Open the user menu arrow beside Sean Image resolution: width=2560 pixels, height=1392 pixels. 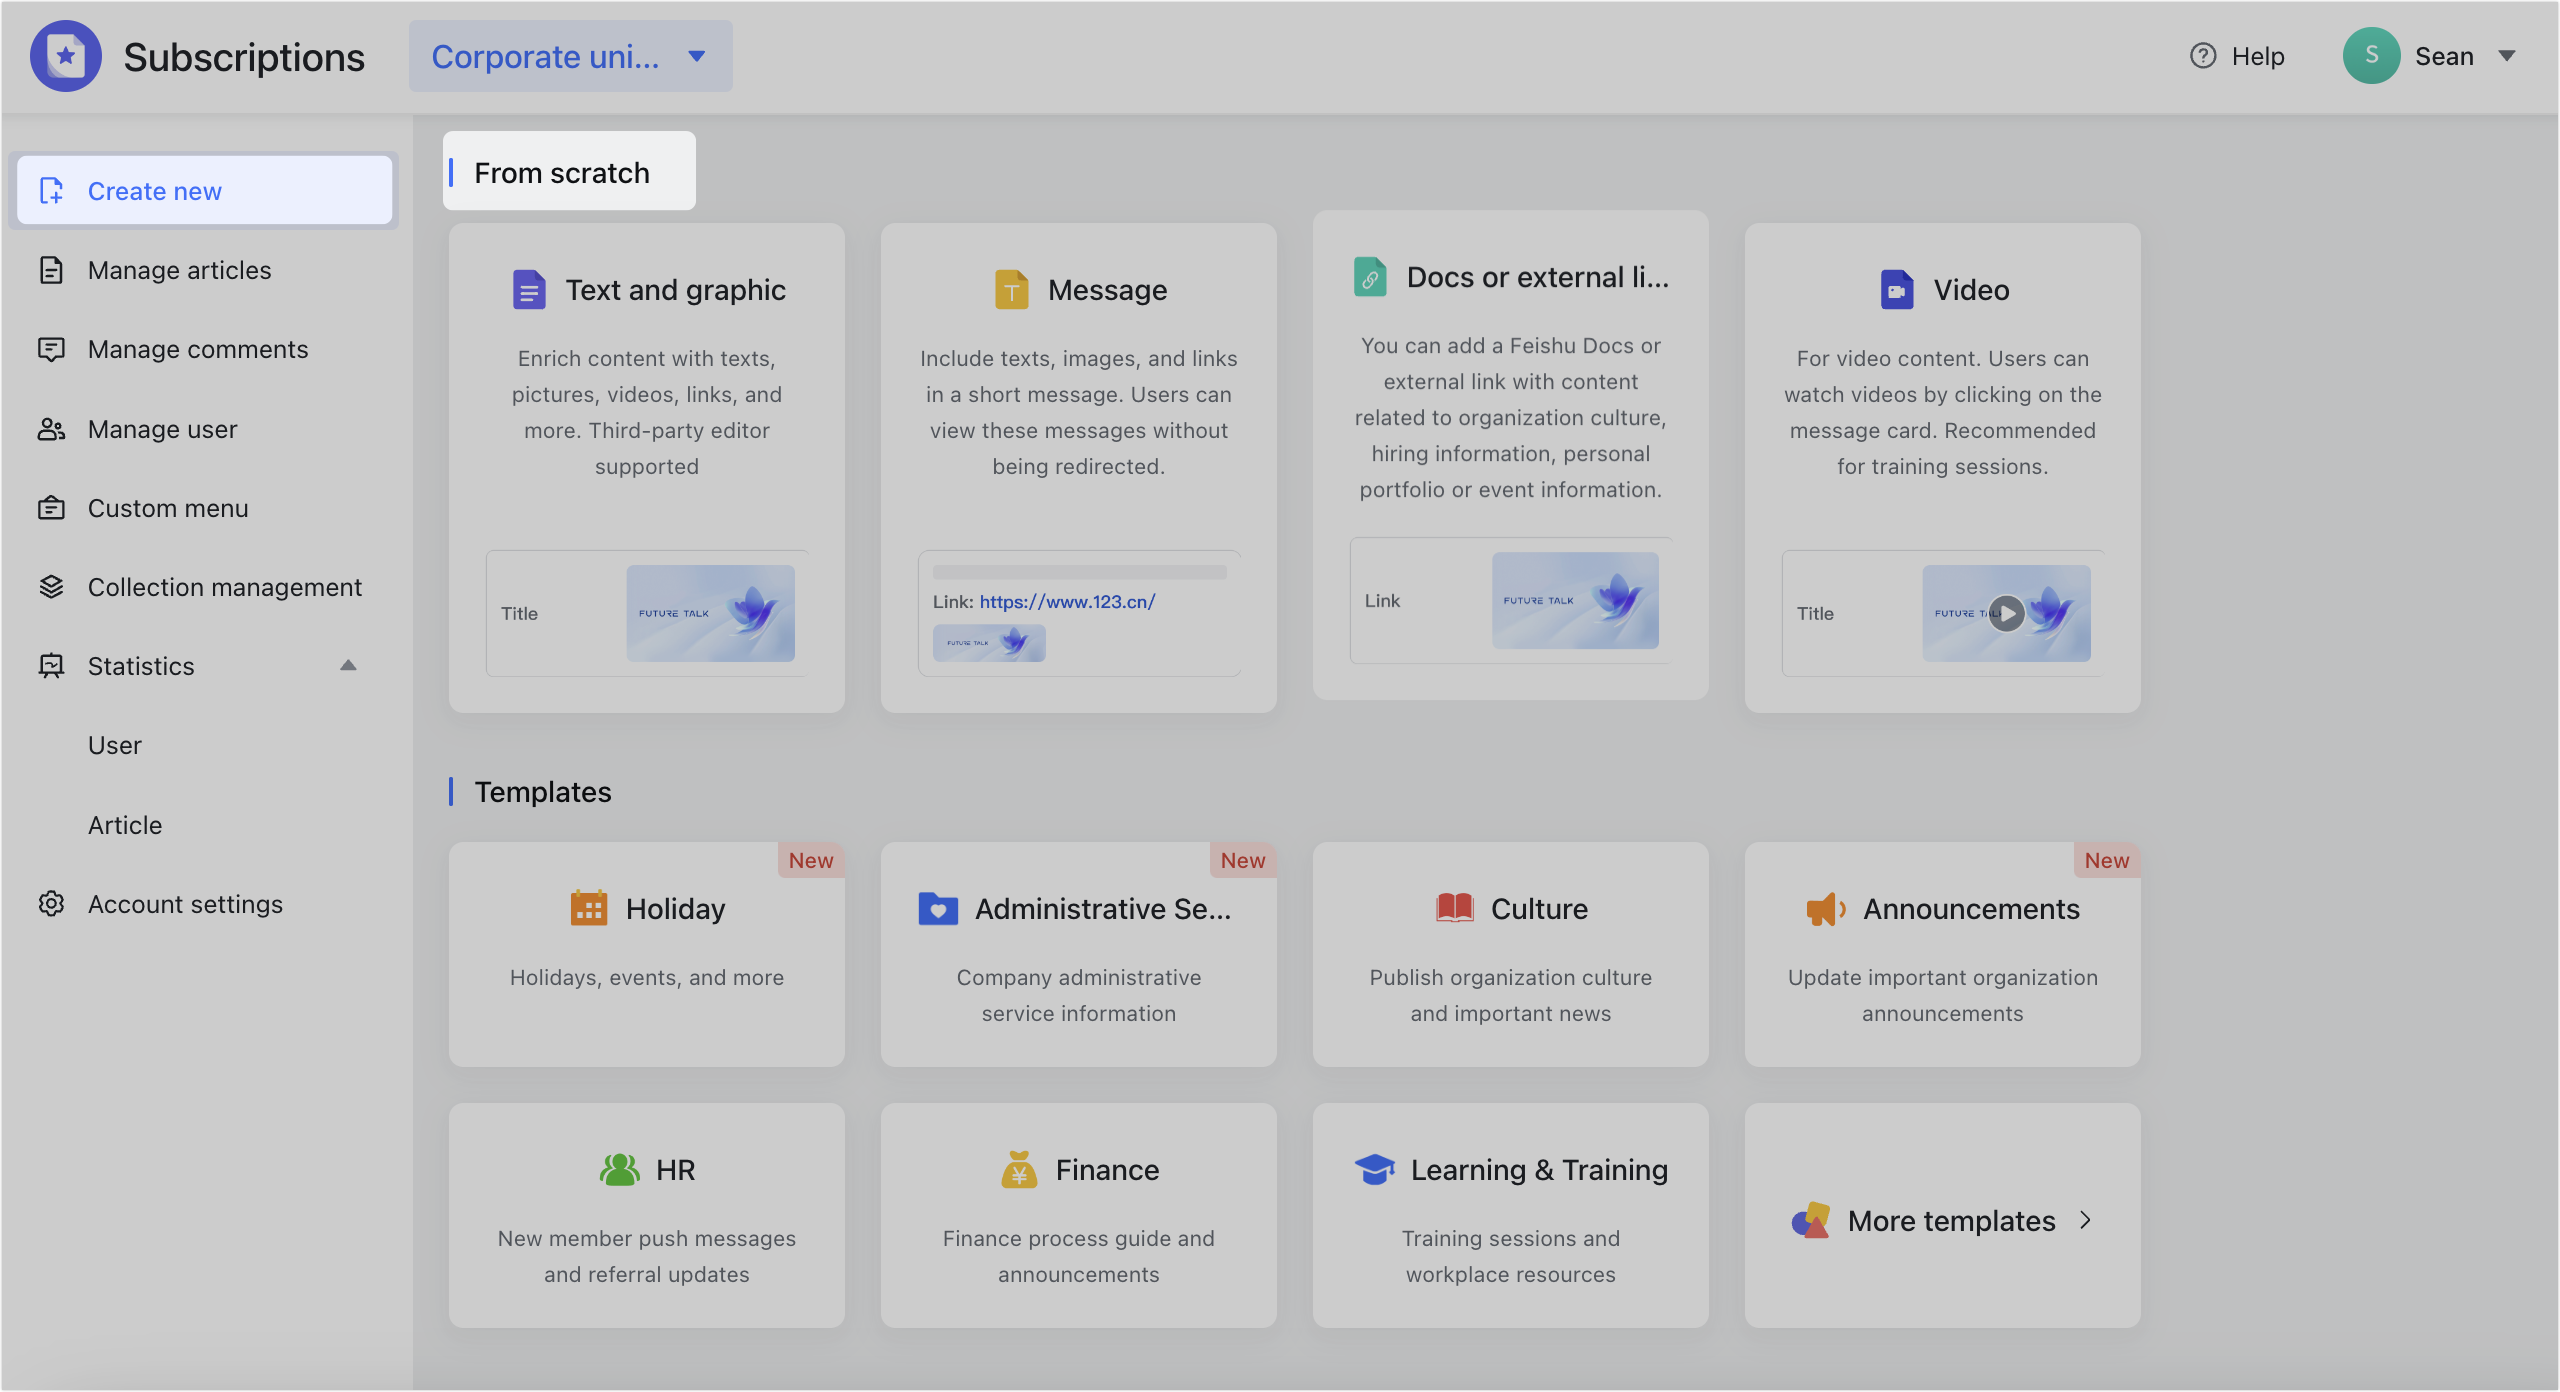click(x=2507, y=56)
